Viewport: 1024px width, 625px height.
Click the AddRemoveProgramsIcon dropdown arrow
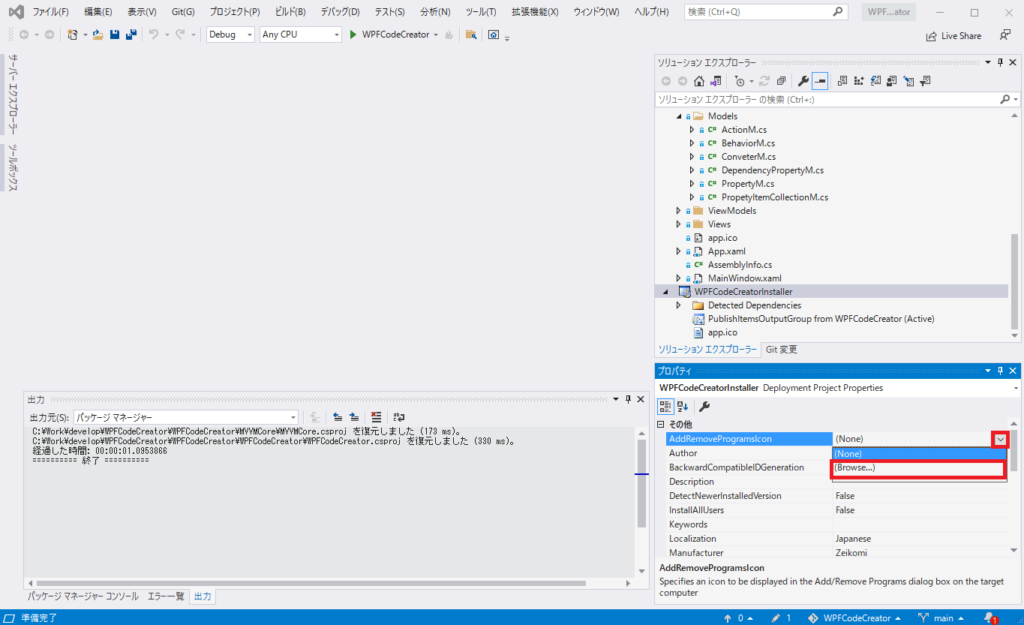point(1000,440)
